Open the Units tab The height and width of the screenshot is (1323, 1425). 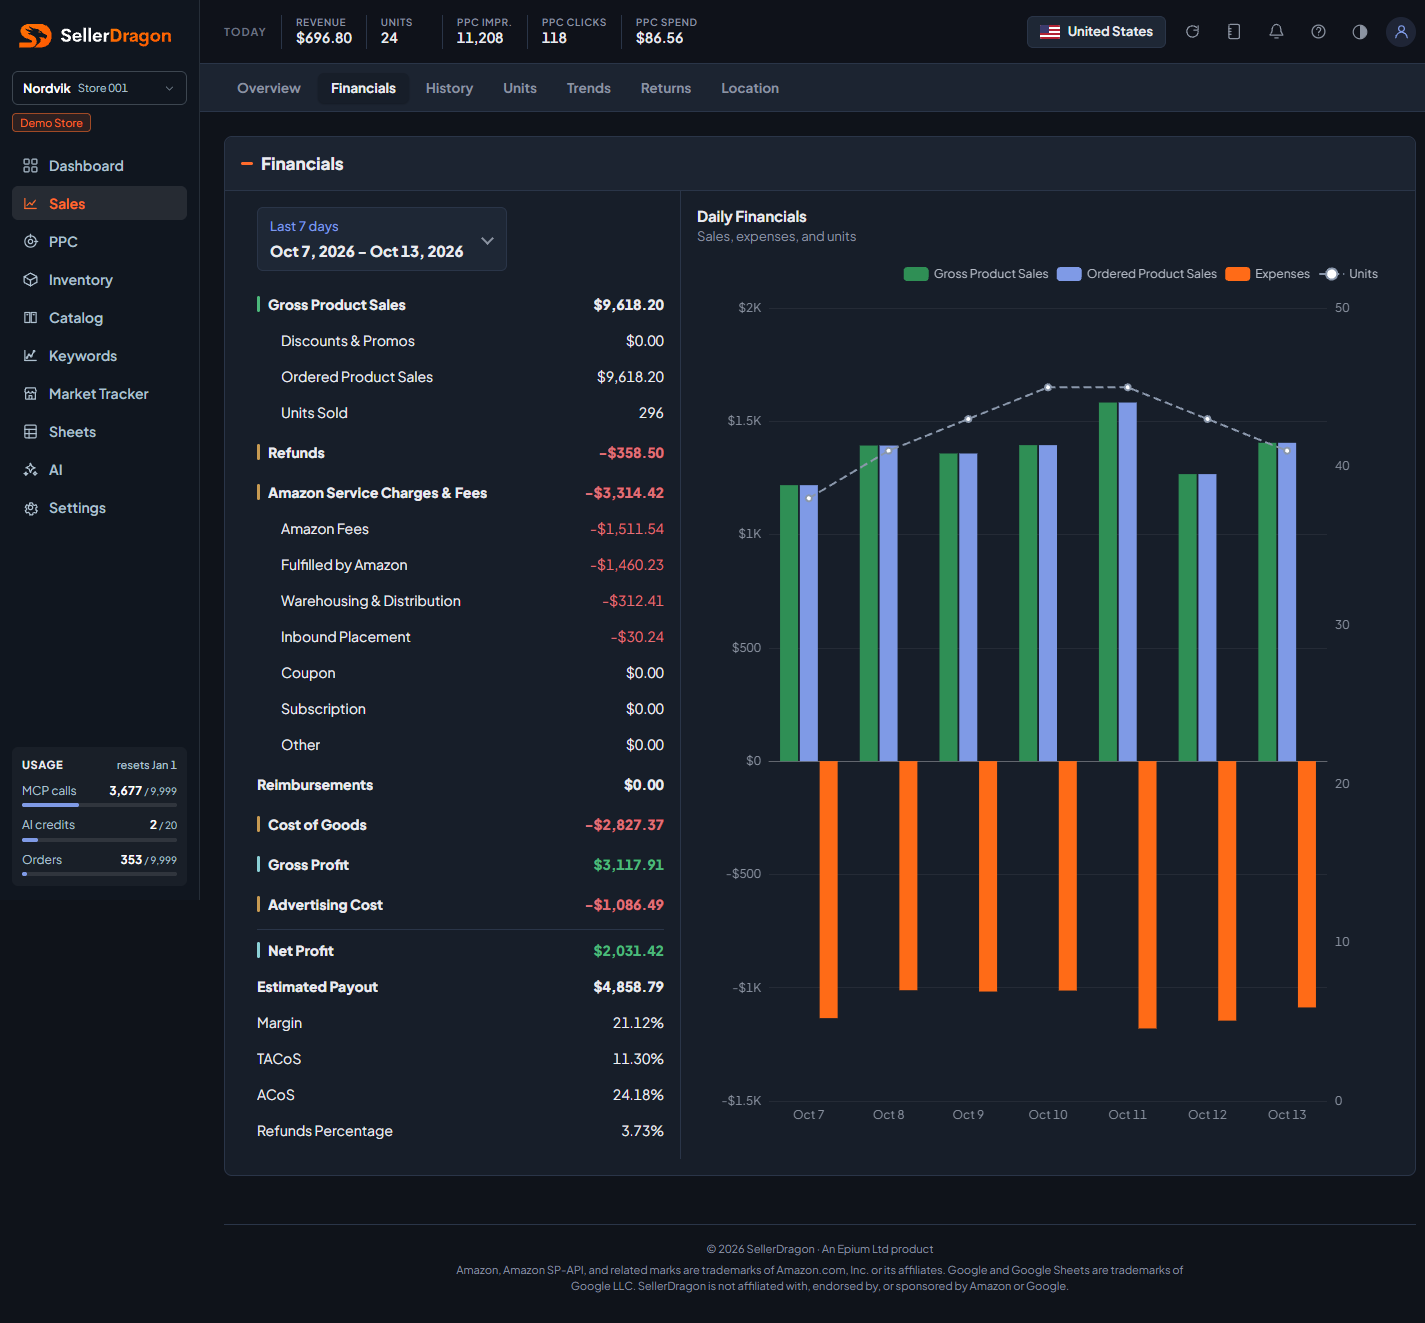(x=520, y=88)
